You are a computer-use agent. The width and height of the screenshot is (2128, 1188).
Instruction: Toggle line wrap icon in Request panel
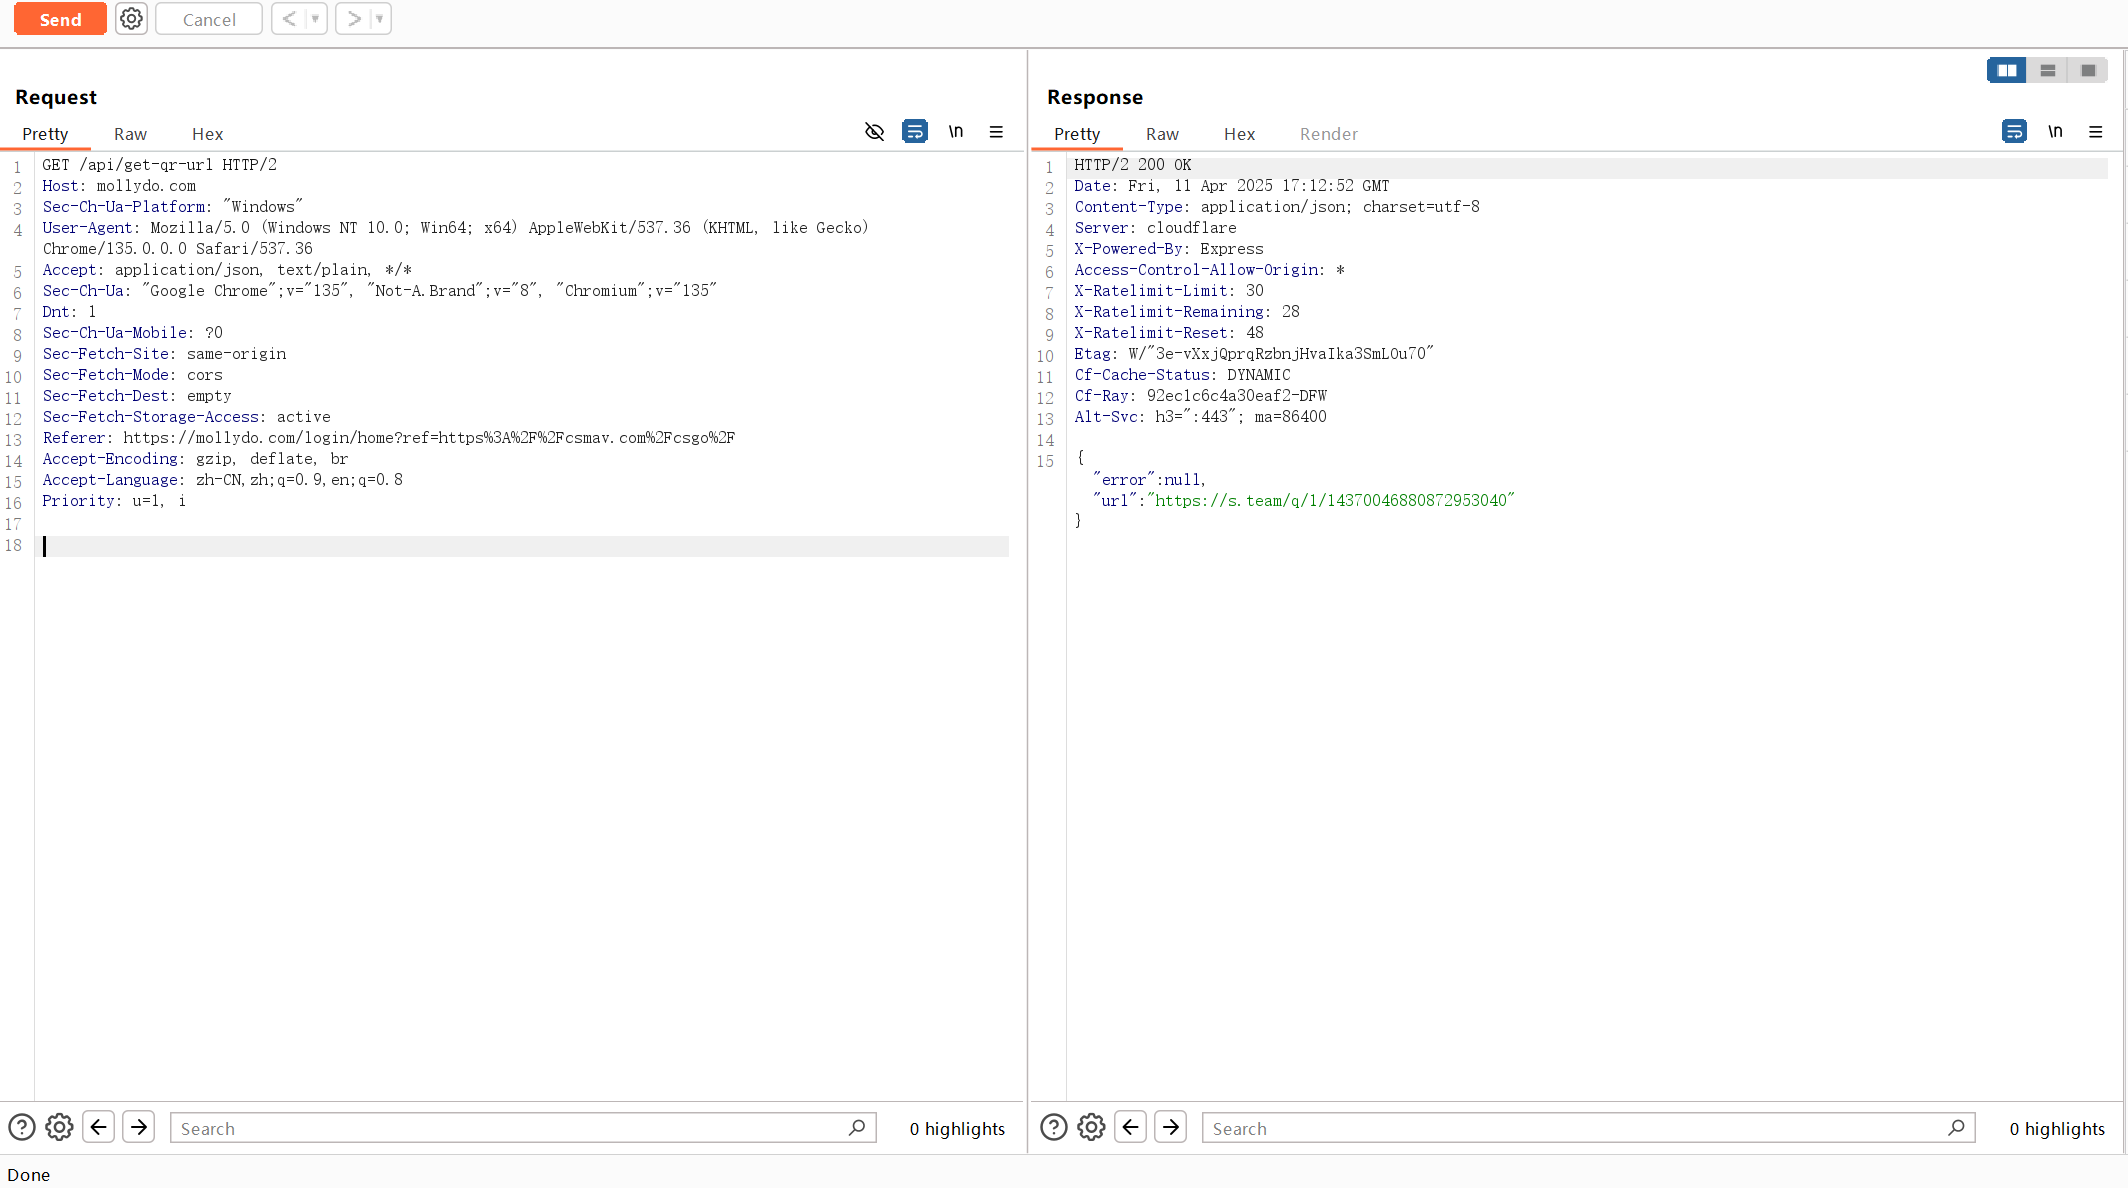tap(914, 132)
